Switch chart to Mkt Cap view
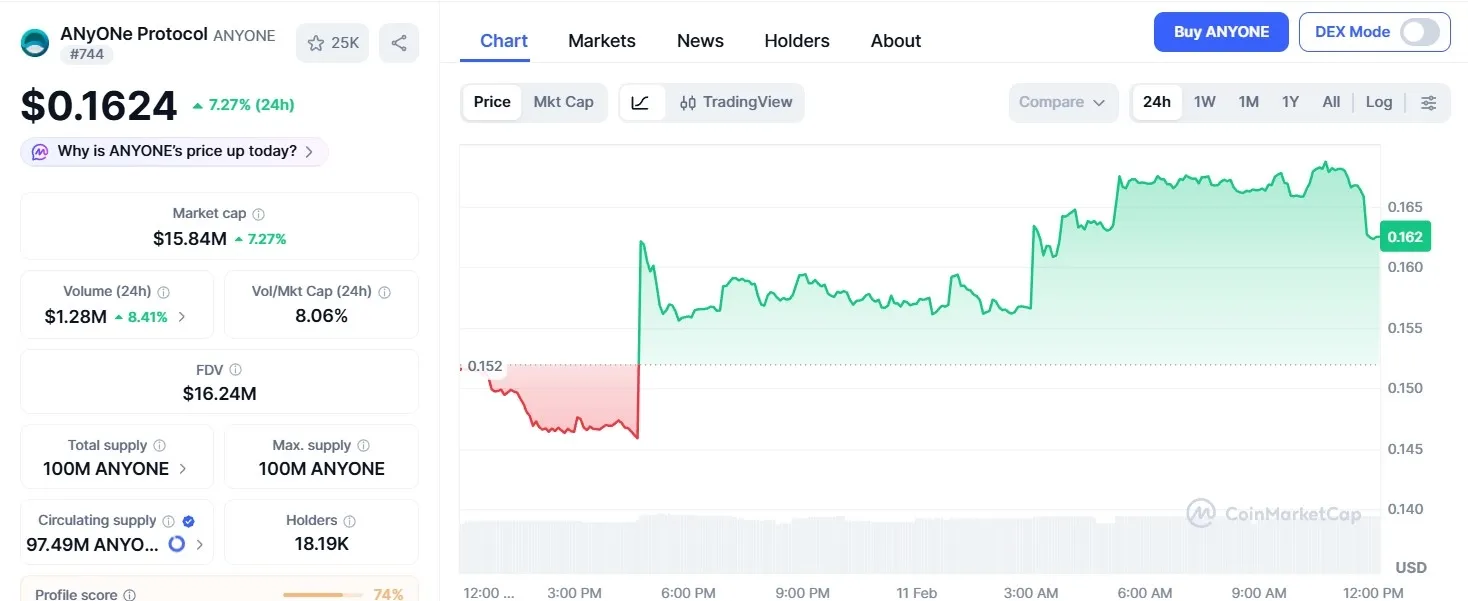1468x601 pixels. (x=563, y=101)
